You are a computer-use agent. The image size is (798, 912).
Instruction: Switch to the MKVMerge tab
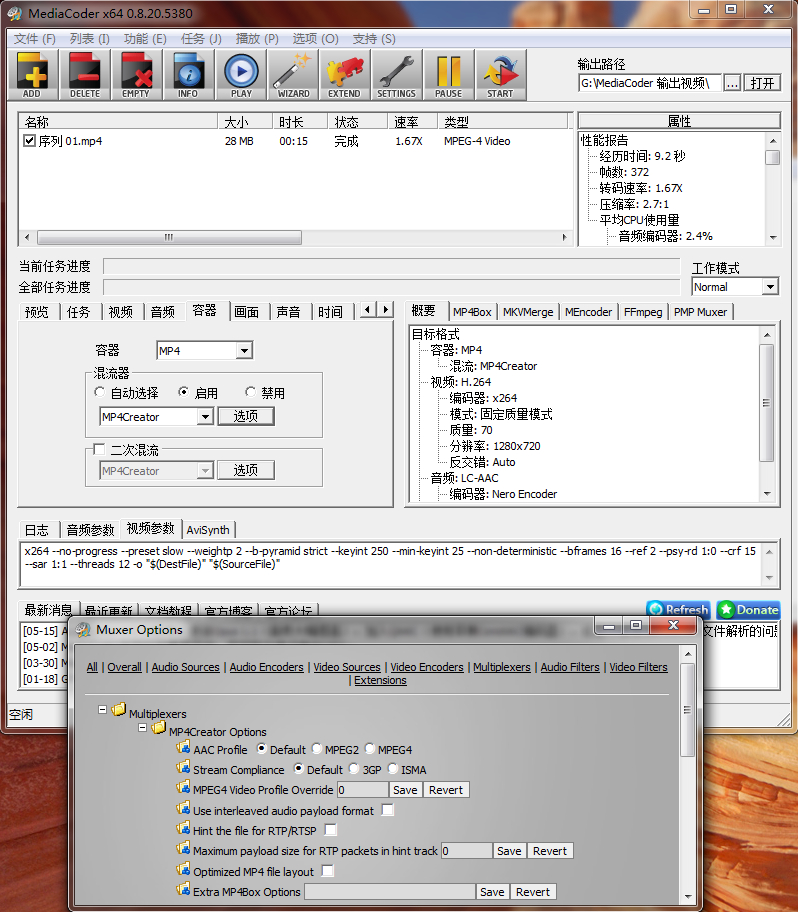pyautogui.click(x=528, y=312)
